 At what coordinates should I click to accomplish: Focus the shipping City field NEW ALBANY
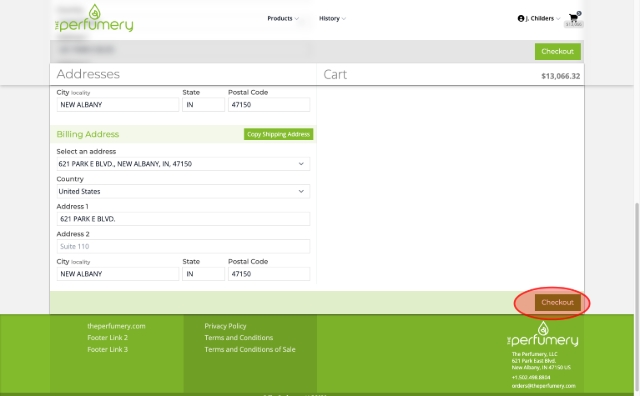[x=118, y=105]
